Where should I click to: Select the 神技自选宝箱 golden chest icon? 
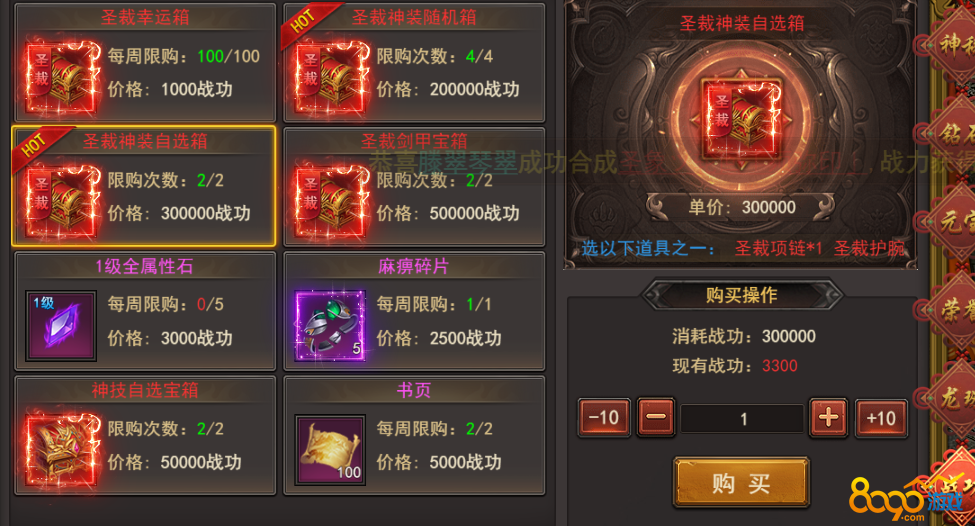[x=62, y=450]
